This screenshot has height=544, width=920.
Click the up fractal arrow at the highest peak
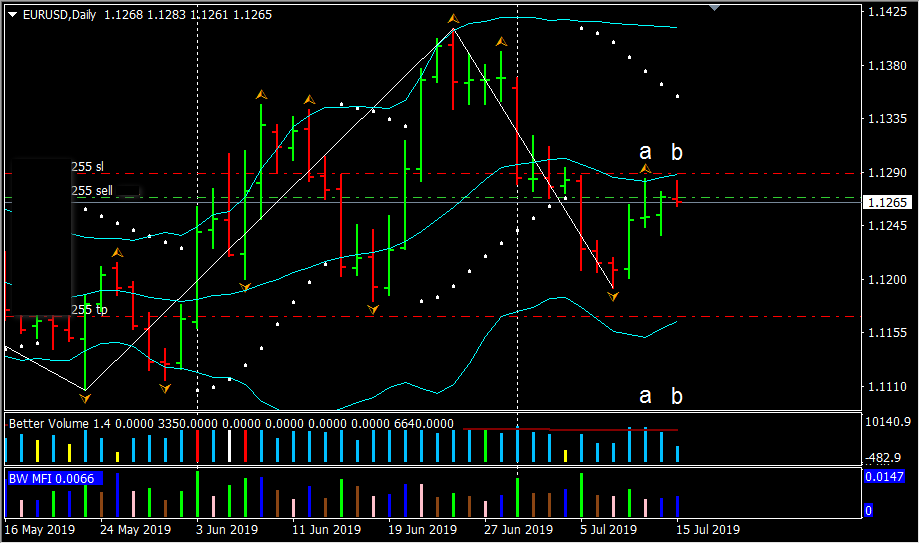click(x=453, y=19)
